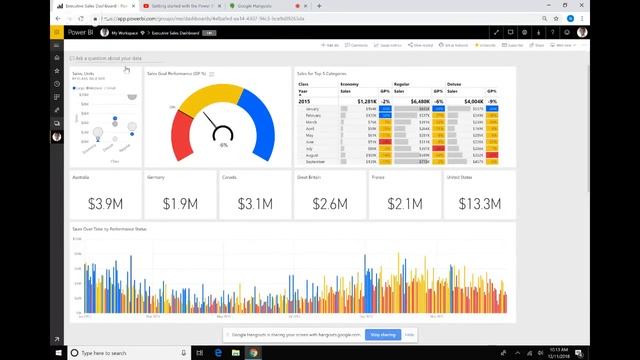The width and height of the screenshot is (640, 360).
Task: Click the browser address bar
Action: pos(318,19)
